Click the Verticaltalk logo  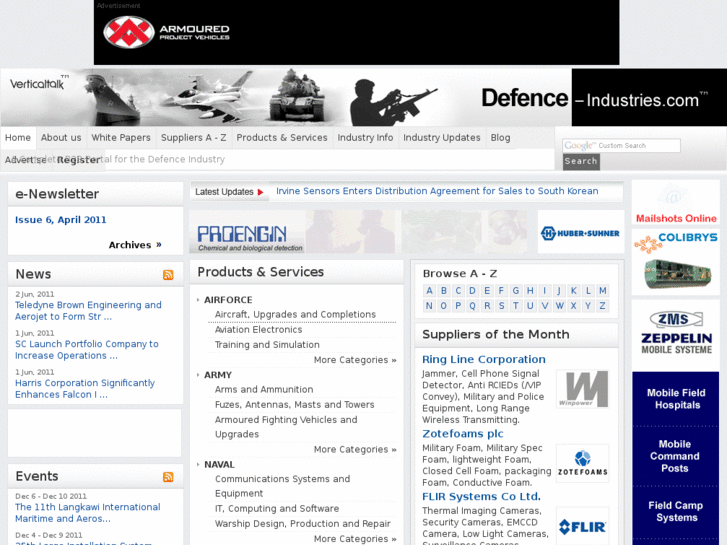[x=39, y=83]
